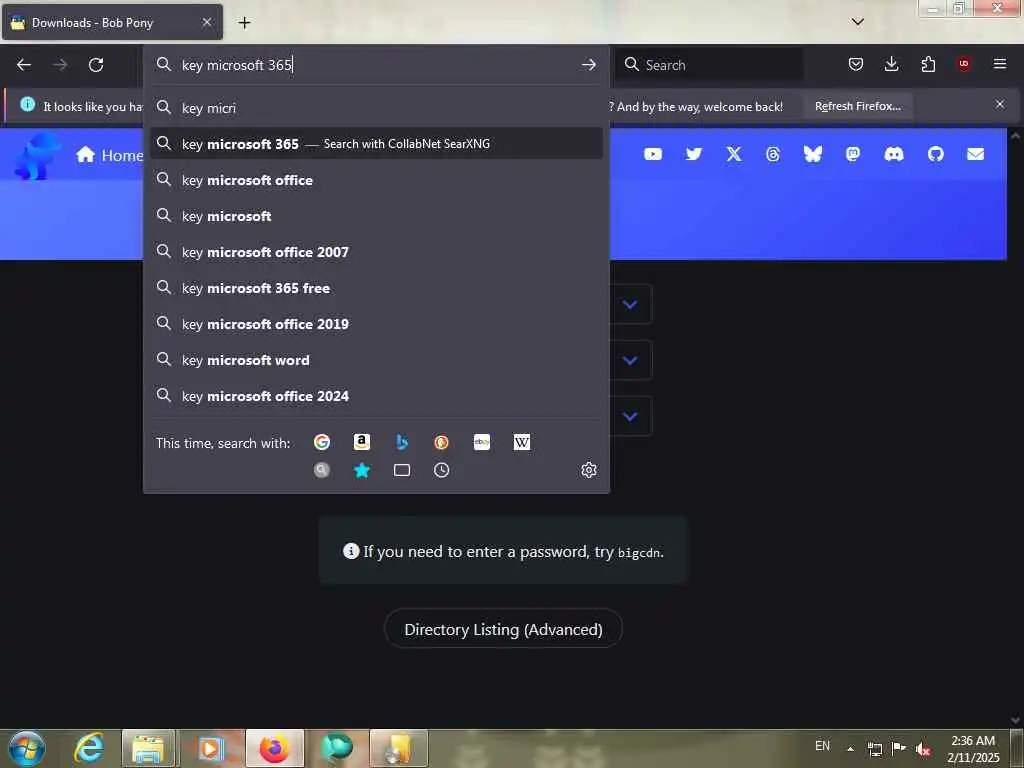Image resolution: width=1024 pixels, height=768 pixels.
Task: Choose suggestion 'key microsoft 365 free'
Action: tap(376, 287)
